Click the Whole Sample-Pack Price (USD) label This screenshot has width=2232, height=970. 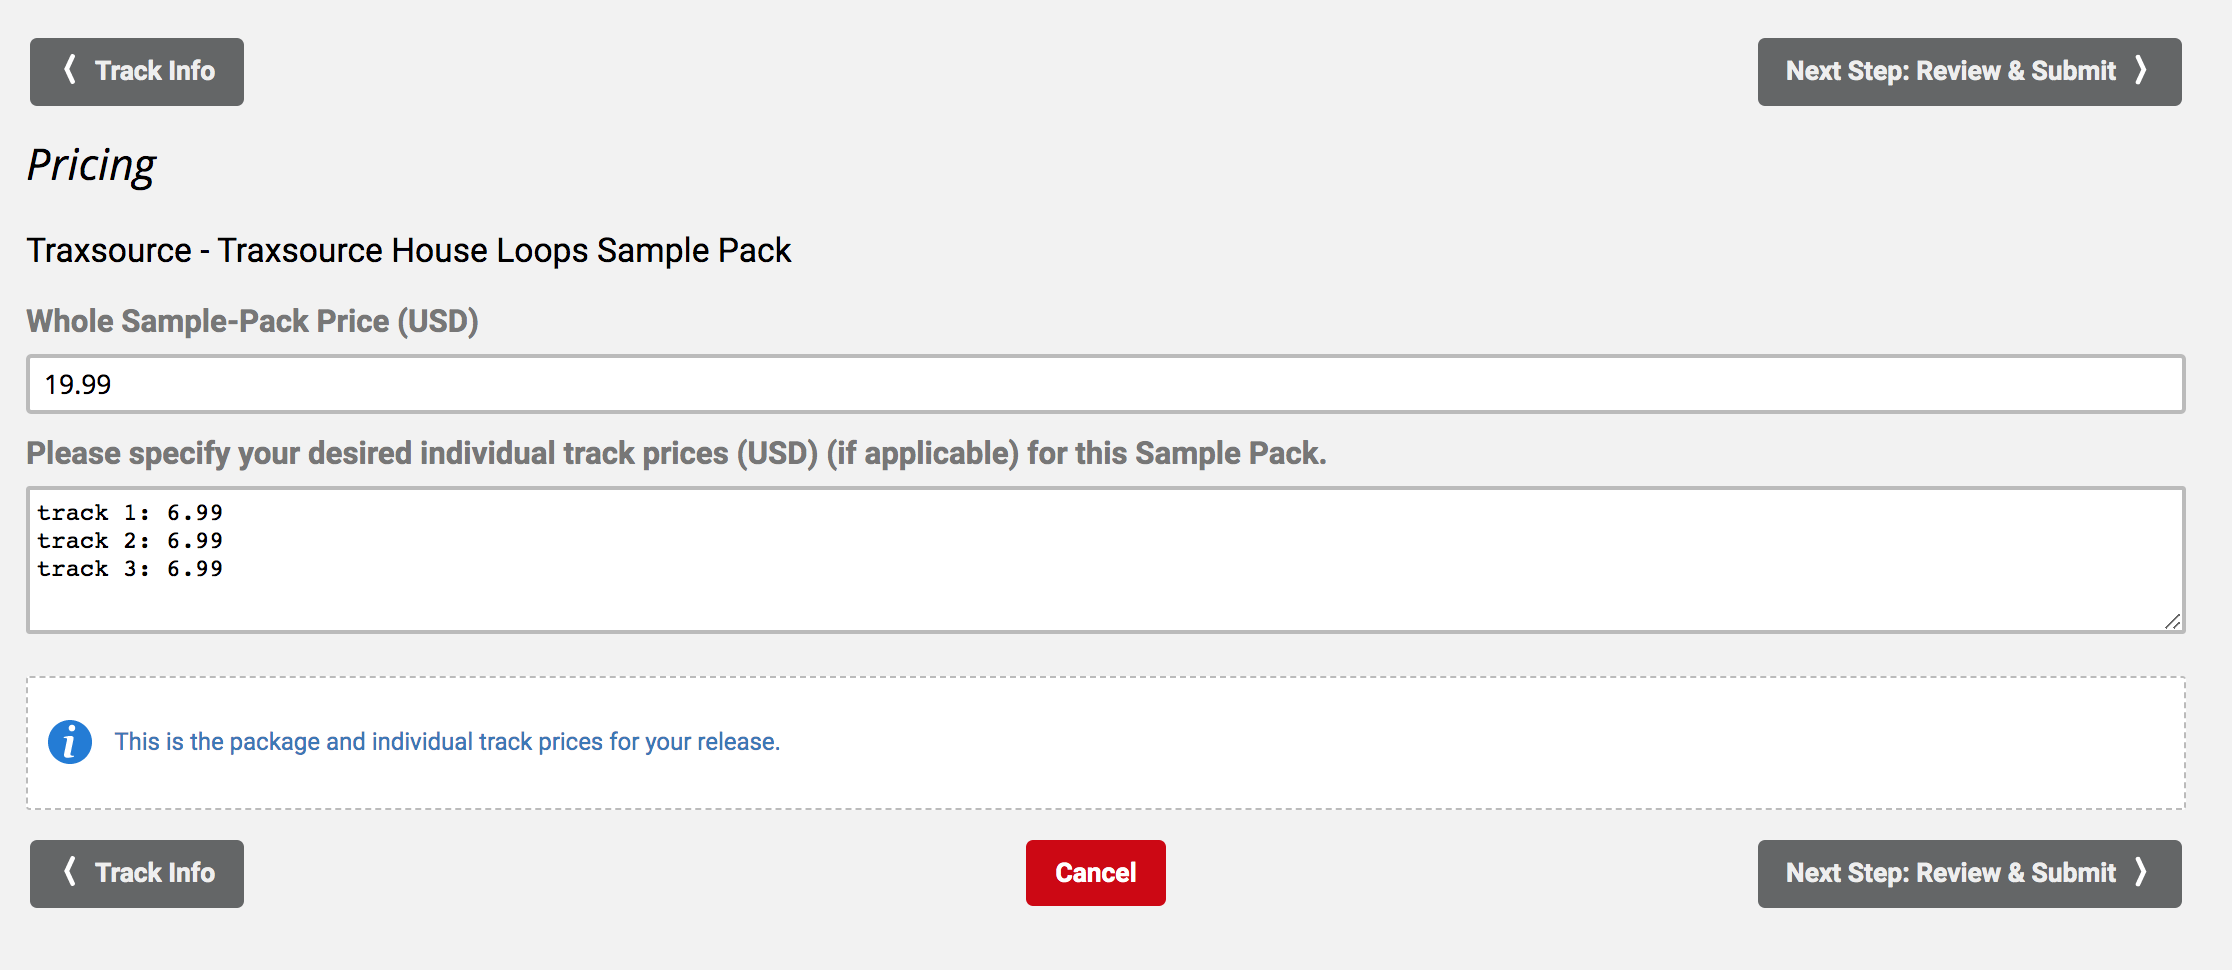pos(252,321)
